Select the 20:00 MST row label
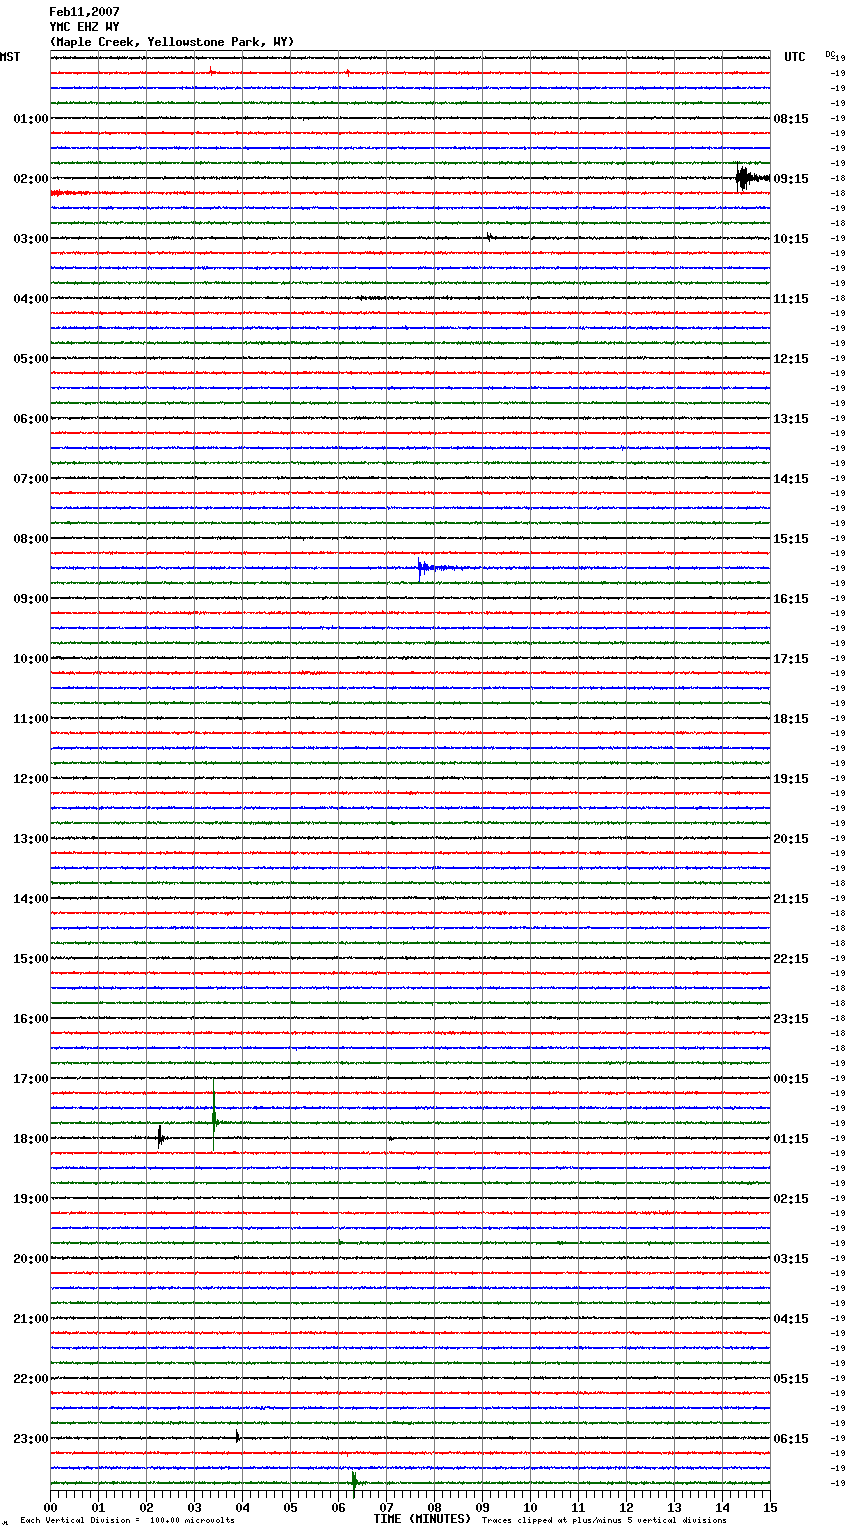 (31, 1259)
